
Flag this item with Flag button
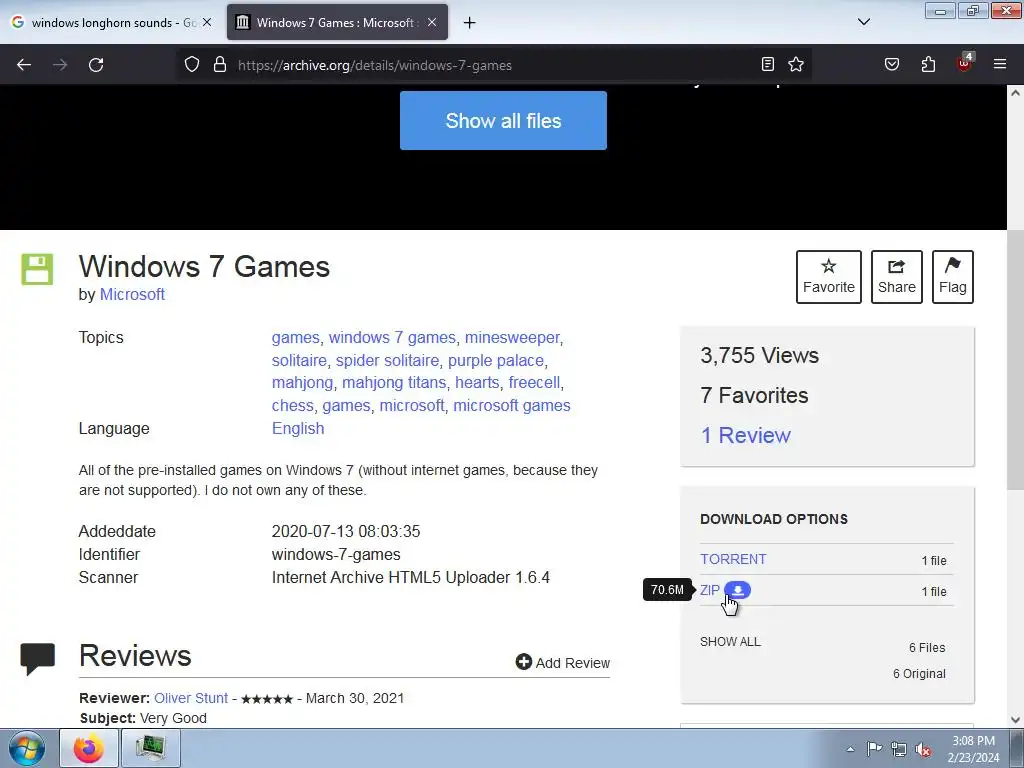click(953, 277)
